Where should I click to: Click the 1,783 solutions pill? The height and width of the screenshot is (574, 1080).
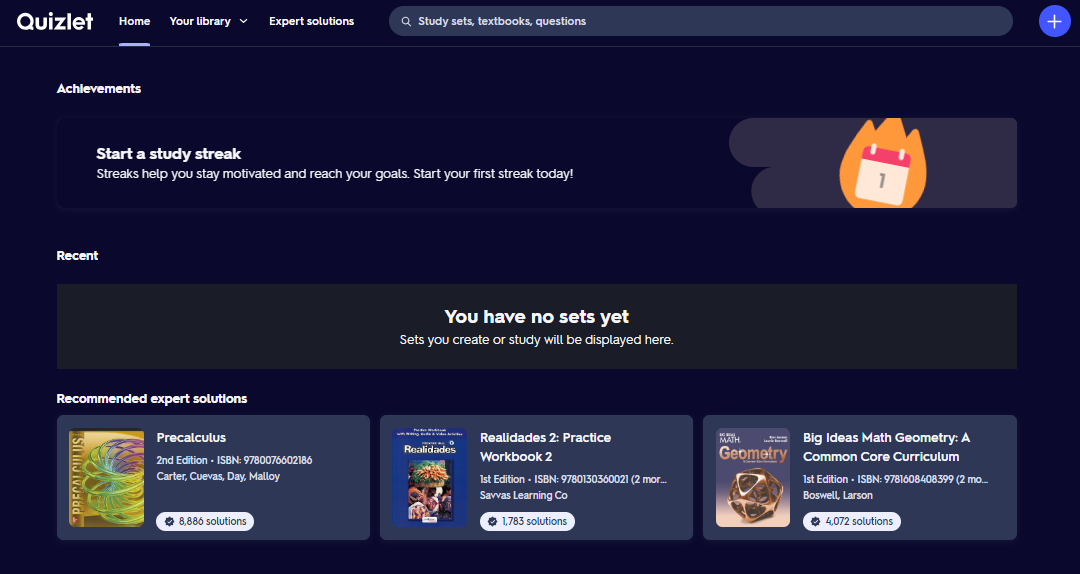[528, 522]
